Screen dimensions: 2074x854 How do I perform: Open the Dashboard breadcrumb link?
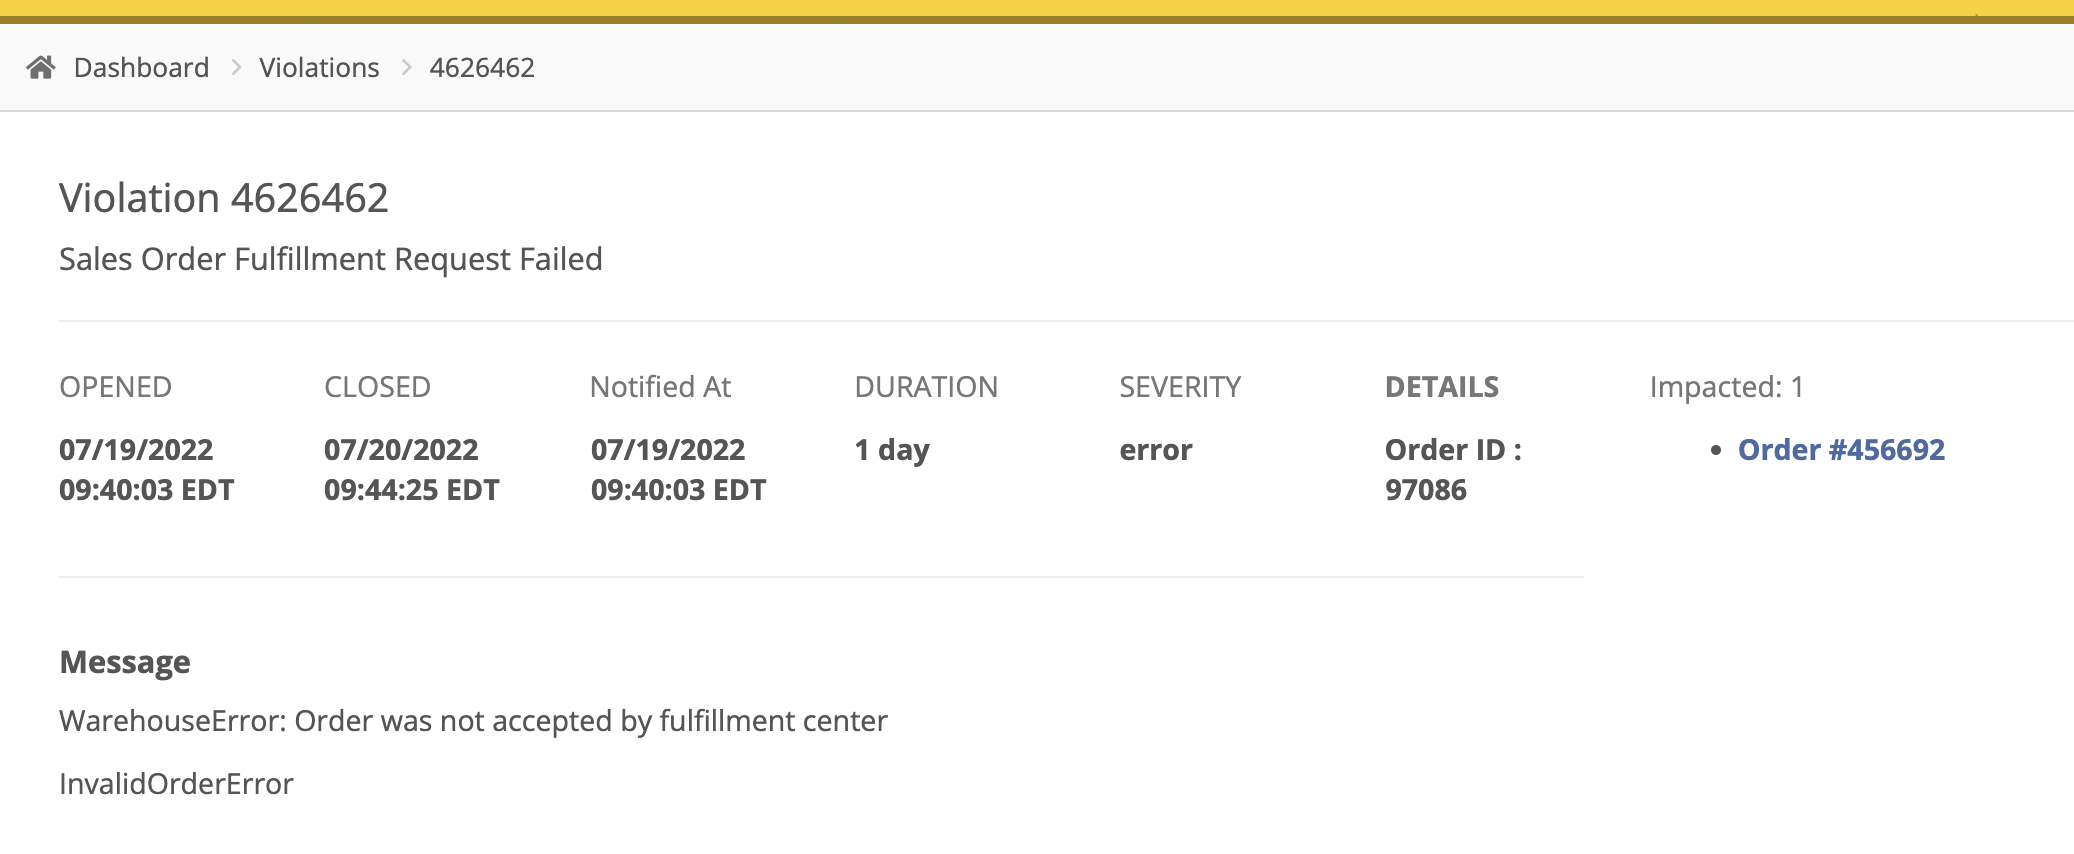click(x=141, y=67)
